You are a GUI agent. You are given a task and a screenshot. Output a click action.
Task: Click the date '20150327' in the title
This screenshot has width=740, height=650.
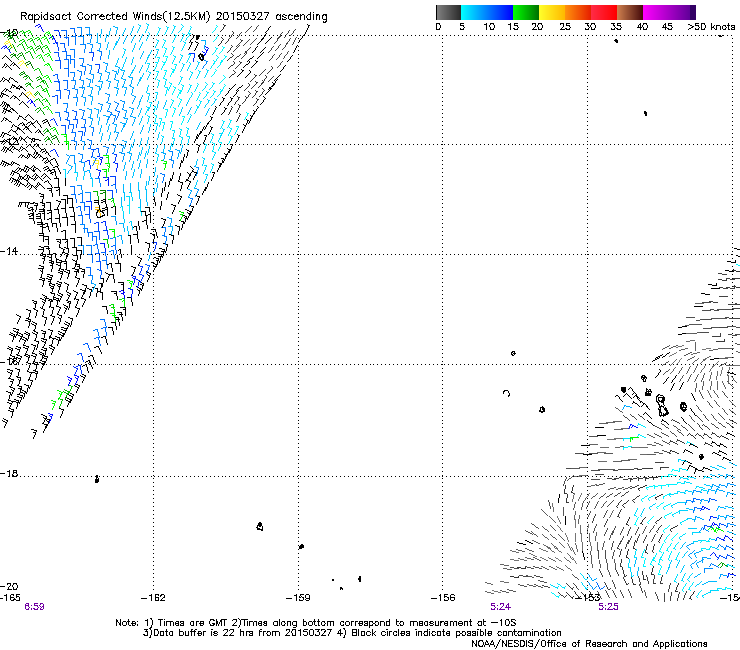click(243, 17)
